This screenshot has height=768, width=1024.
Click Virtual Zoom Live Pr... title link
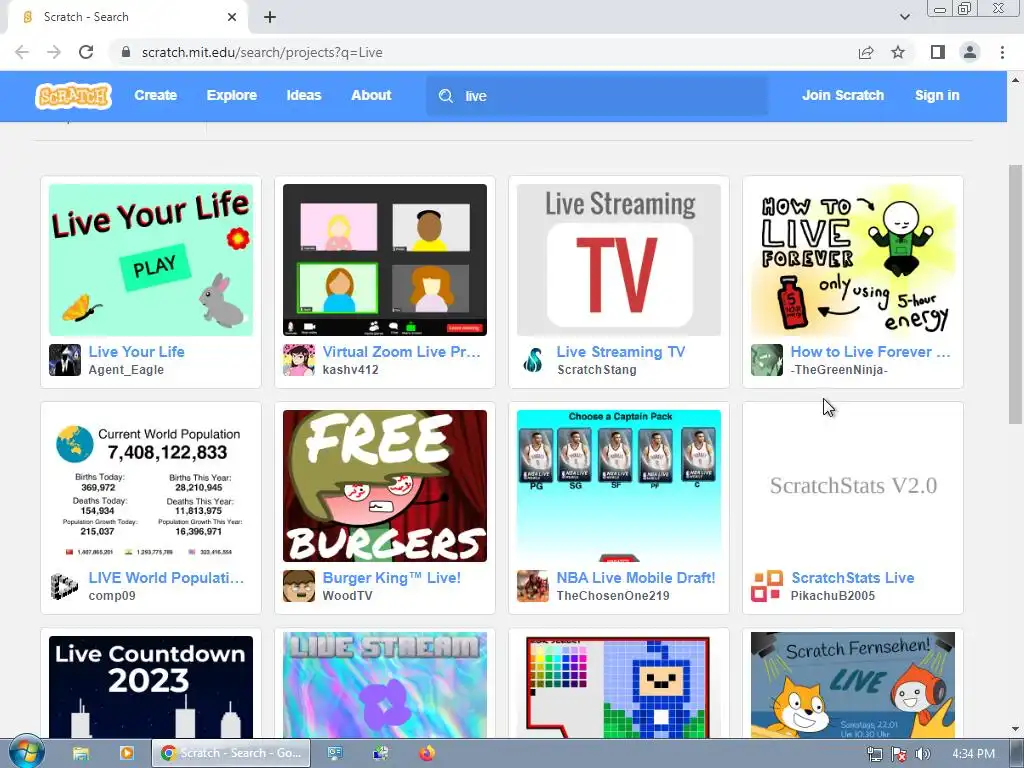(402, 352)
